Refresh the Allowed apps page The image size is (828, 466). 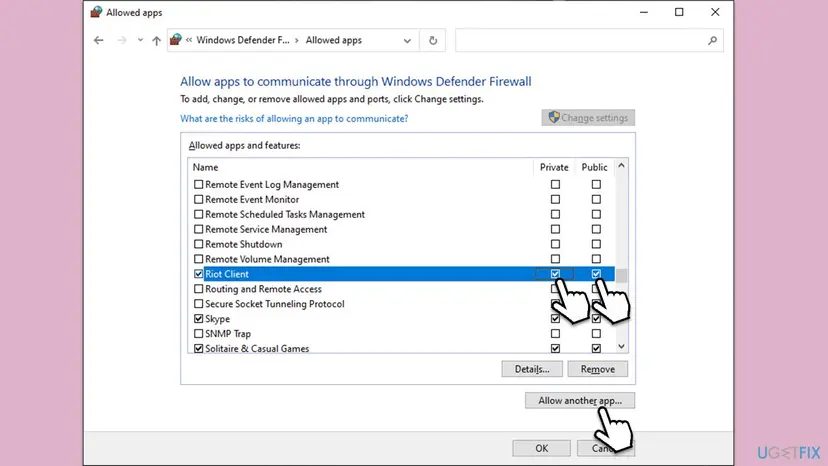[433, 40]
